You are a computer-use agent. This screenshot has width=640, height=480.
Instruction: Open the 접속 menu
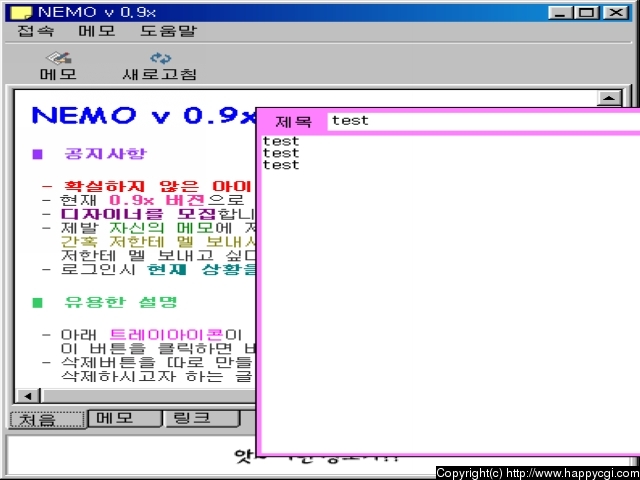pos(36,31)
